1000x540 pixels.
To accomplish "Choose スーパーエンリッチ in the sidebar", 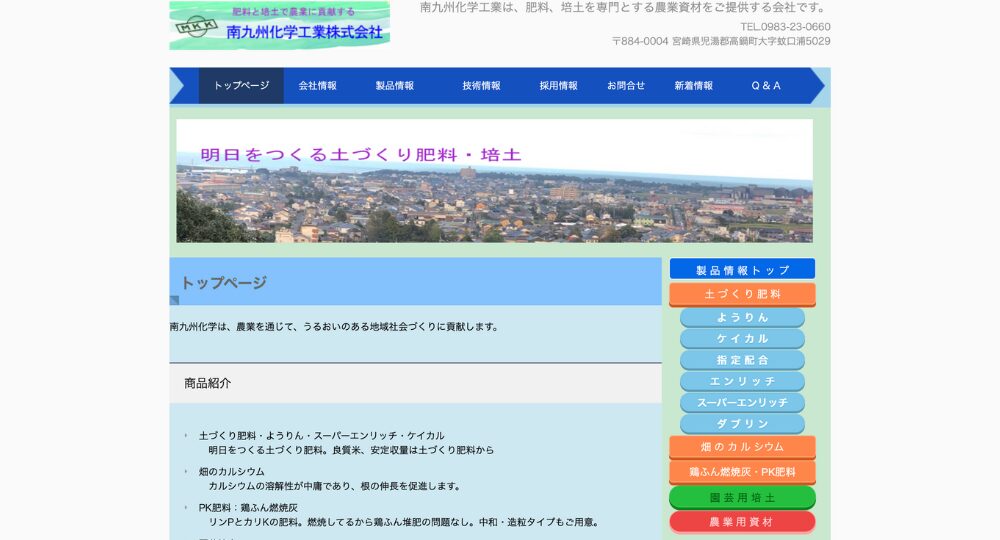I will point(742,403).
